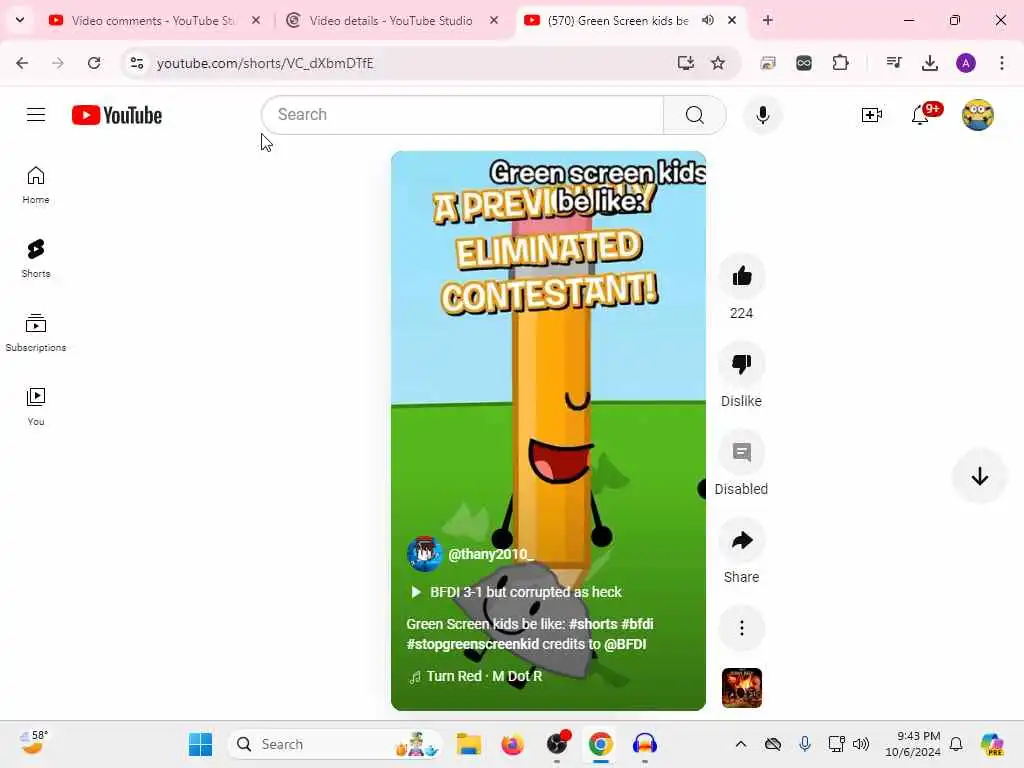Open the Windows Start menu
This screenshot has height=768, width=1024.
click(200, 744)
